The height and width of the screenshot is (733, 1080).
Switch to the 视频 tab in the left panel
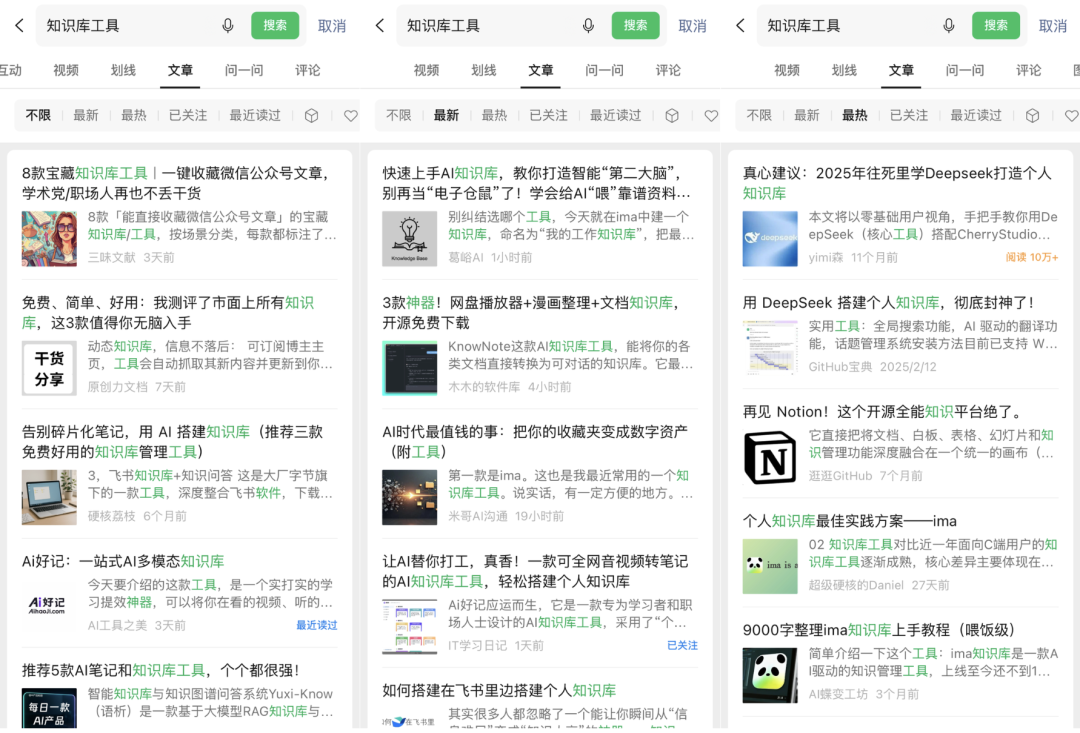pyautogui.click(x=66, y=70)
